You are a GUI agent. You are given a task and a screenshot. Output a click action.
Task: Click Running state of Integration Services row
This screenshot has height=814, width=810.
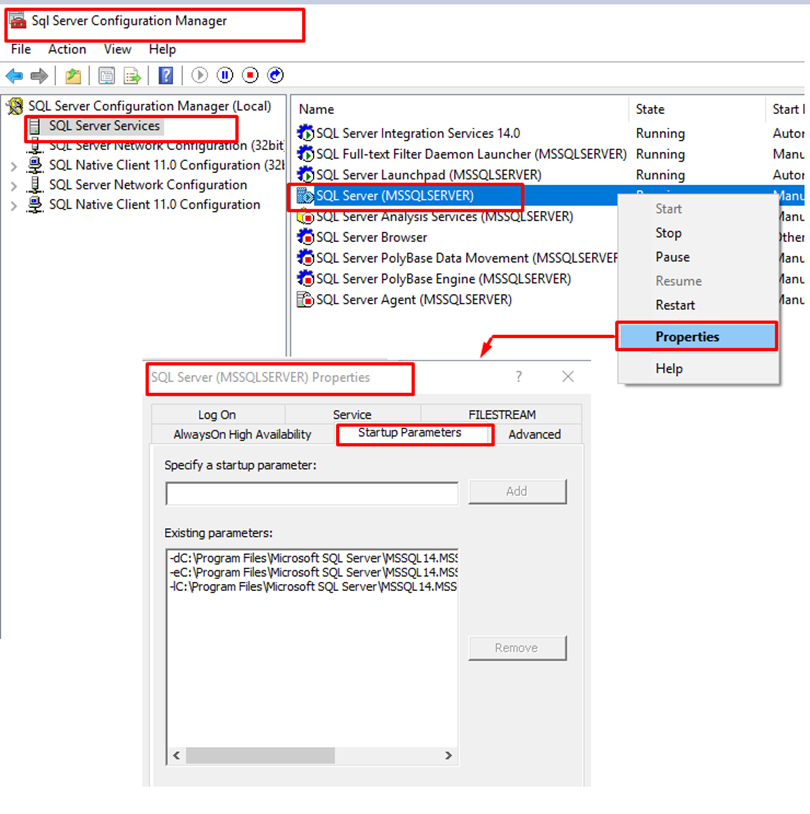[x=660, y=133]
